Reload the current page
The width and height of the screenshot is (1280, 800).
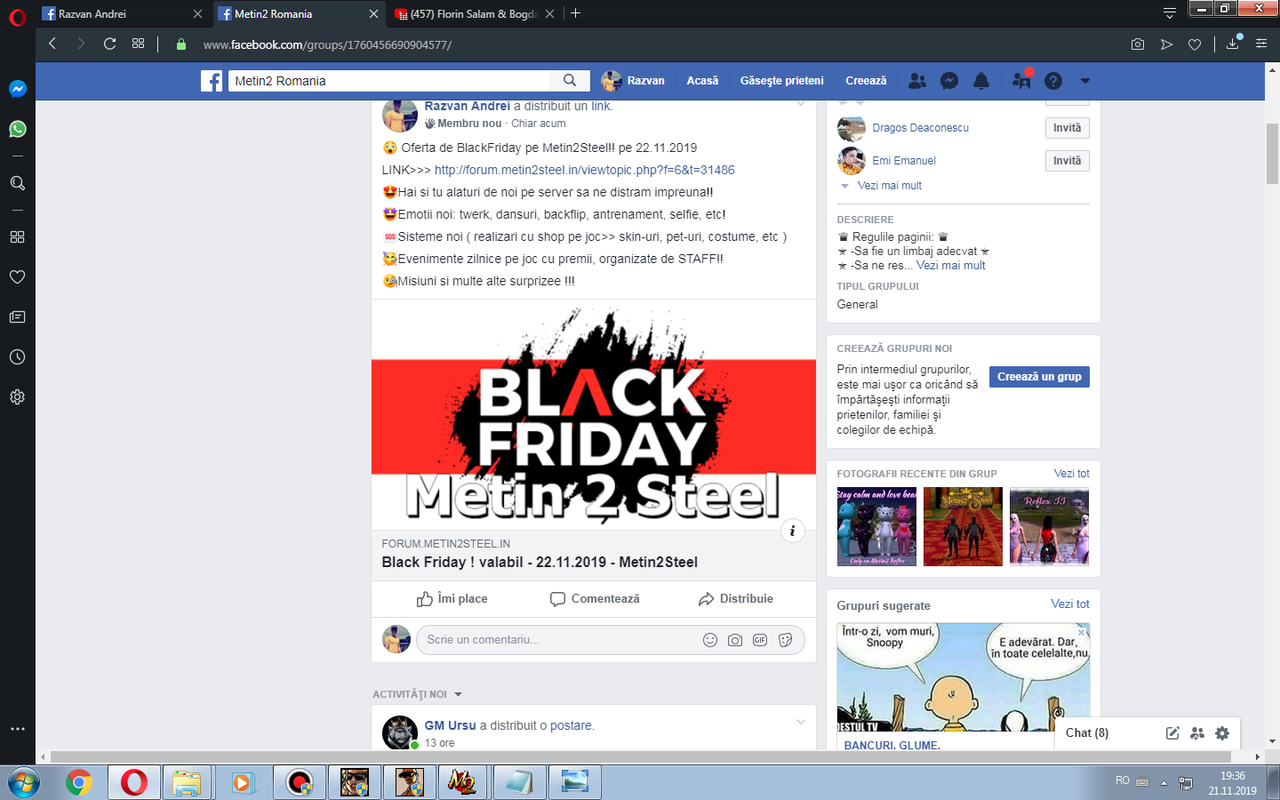point(110,44)
